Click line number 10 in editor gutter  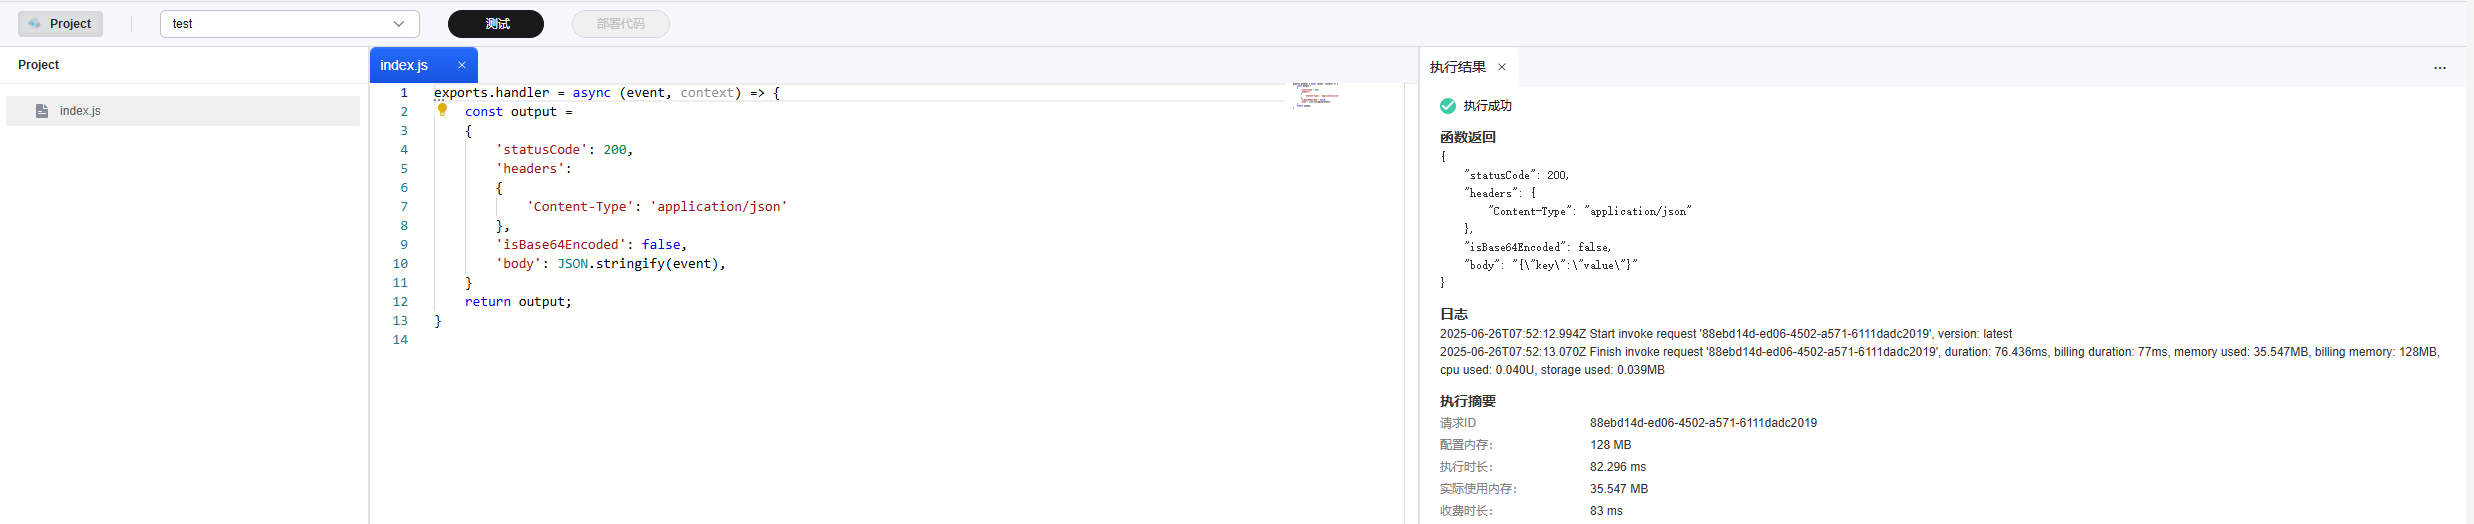[400, 264]
